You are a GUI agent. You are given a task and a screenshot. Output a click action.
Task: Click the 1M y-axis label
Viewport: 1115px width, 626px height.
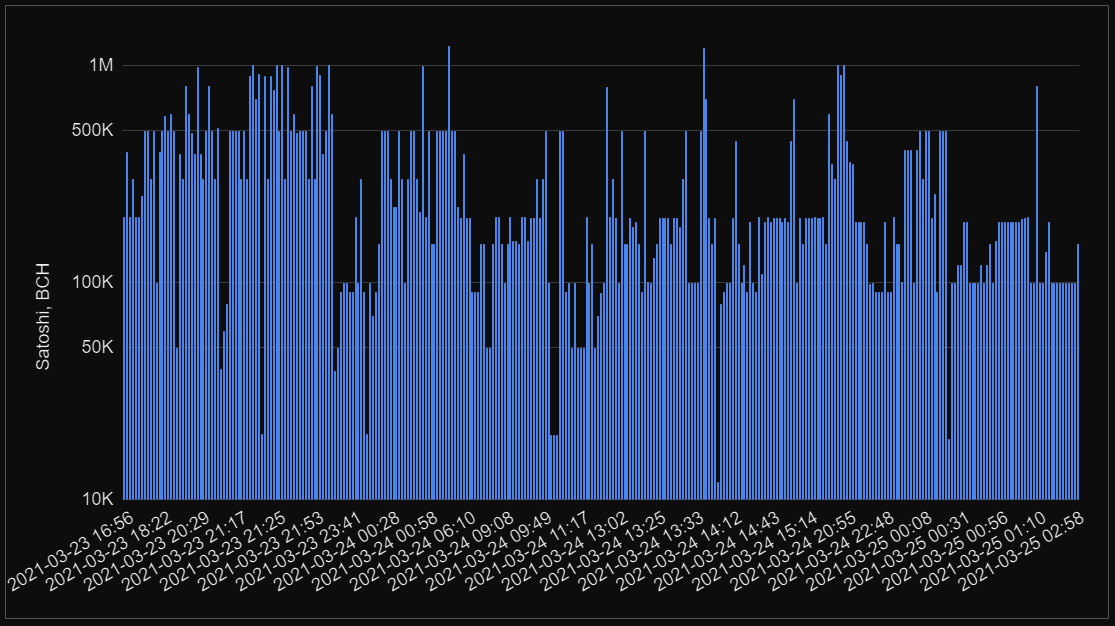click(101, 65)
